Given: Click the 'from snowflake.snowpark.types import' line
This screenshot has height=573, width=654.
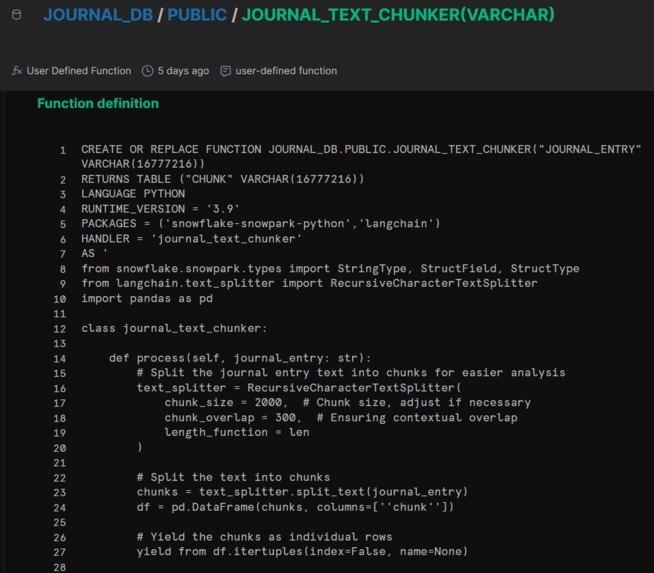Looking at the screenshot, I should pos(330,269).
